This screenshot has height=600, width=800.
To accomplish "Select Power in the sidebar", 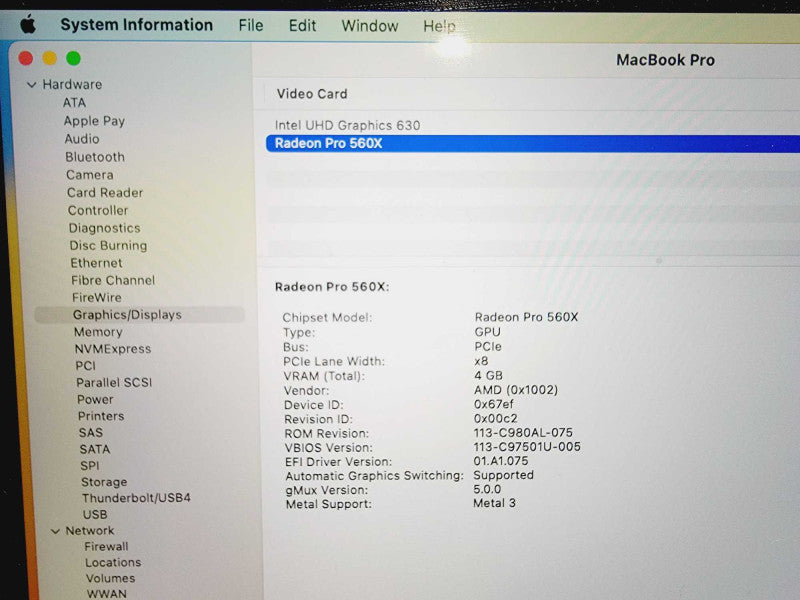I will [x=95, y=399].
